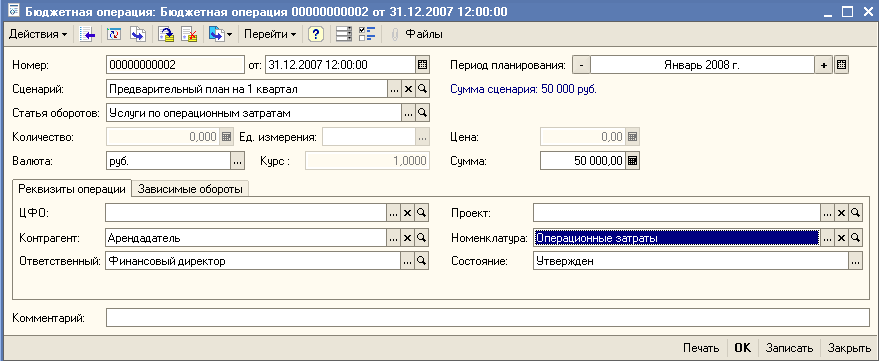Open selection for ЦФО field
This screenshot has width=879, height=361.
click(x=394, y=213)
